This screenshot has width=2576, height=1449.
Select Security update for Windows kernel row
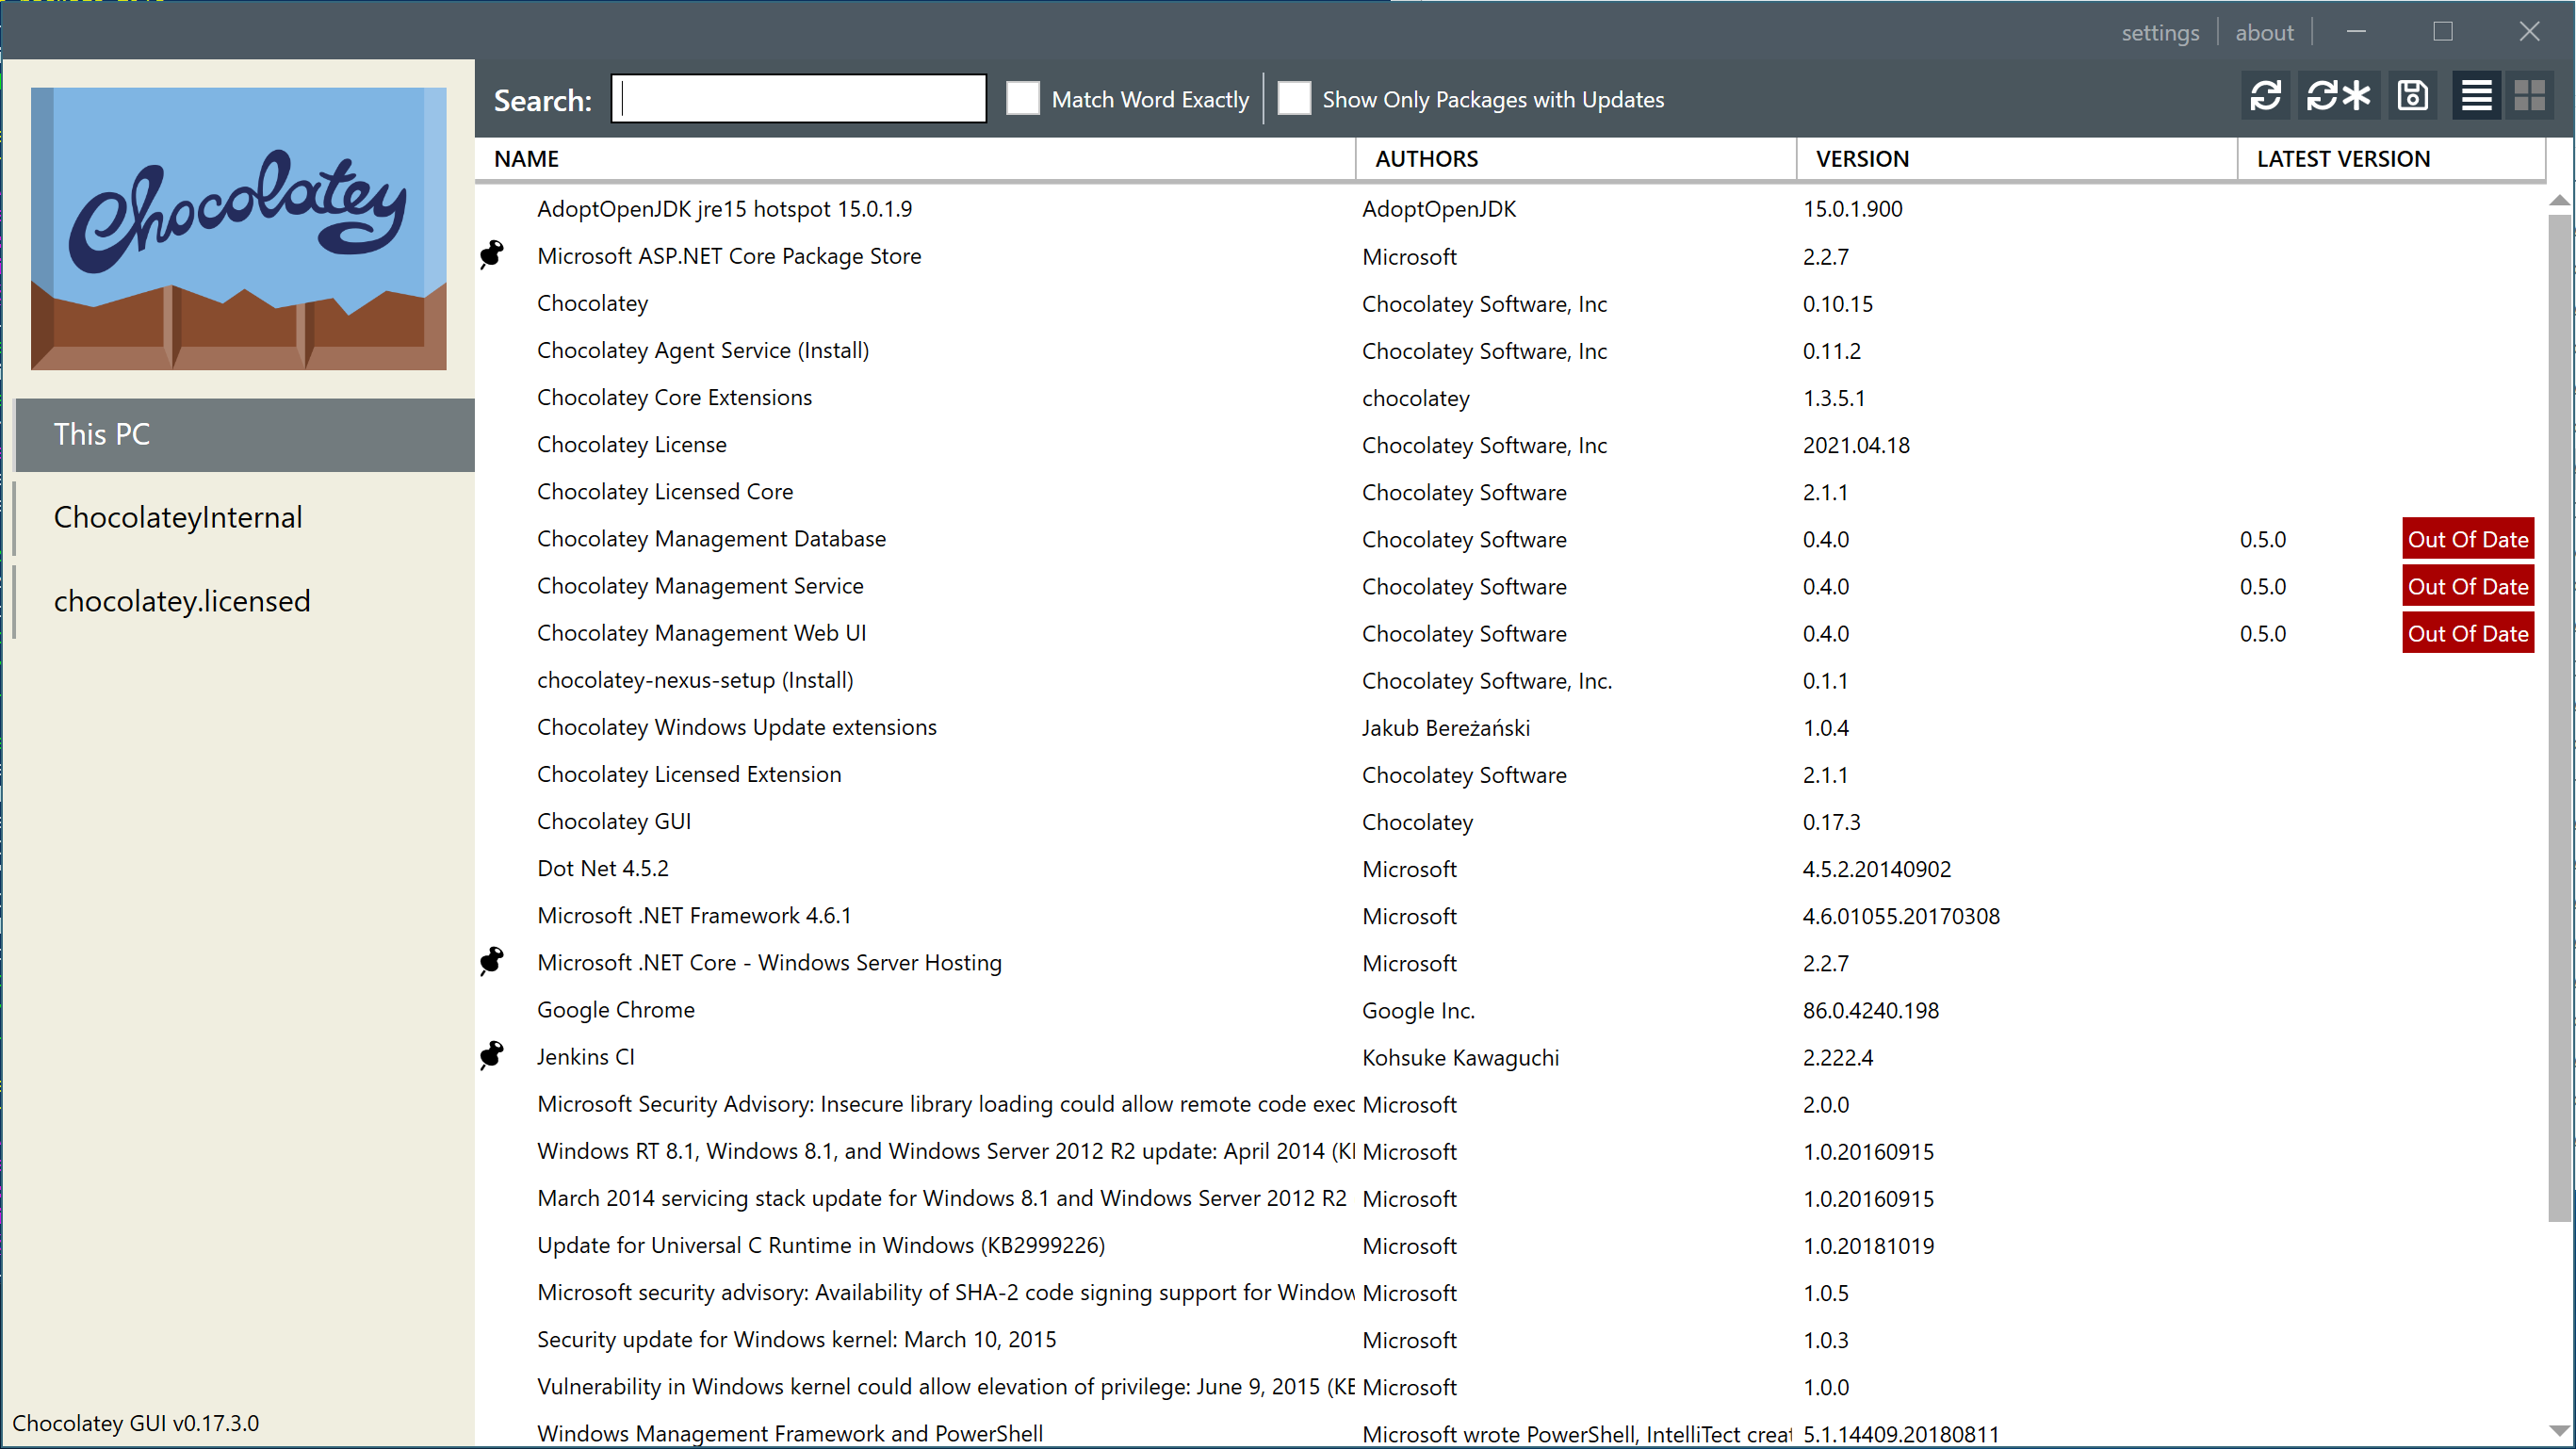pos(1510,1339)
